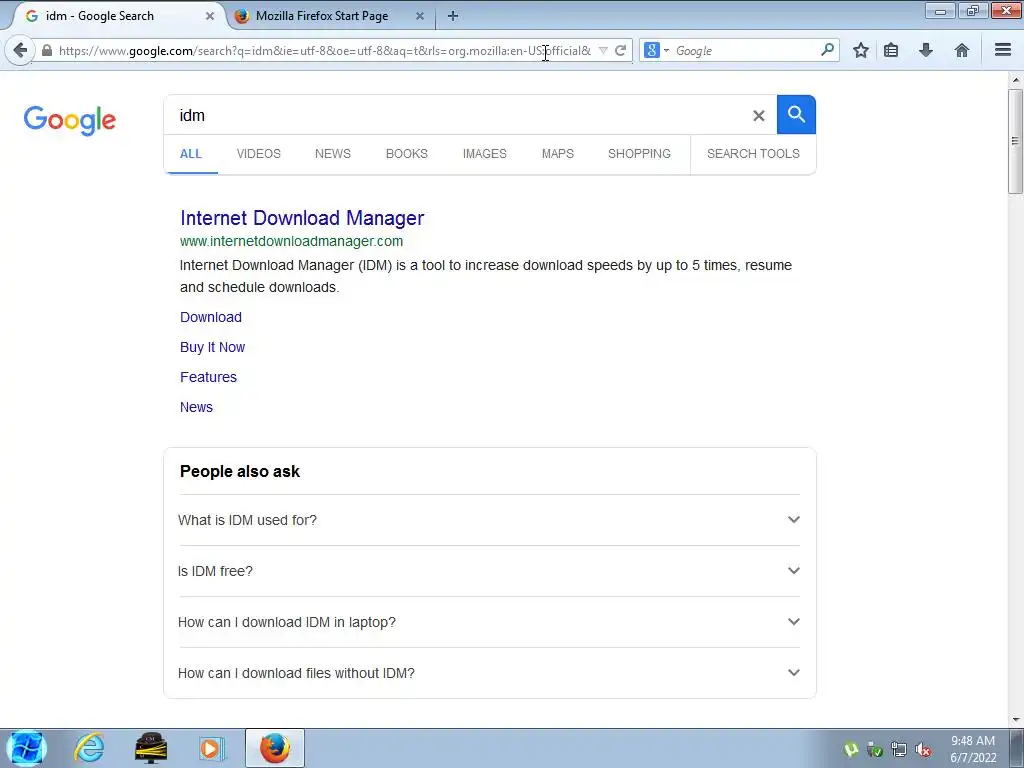Select the ALL results tab
The image size is (1024, 768).
click(x=191, y=153)
